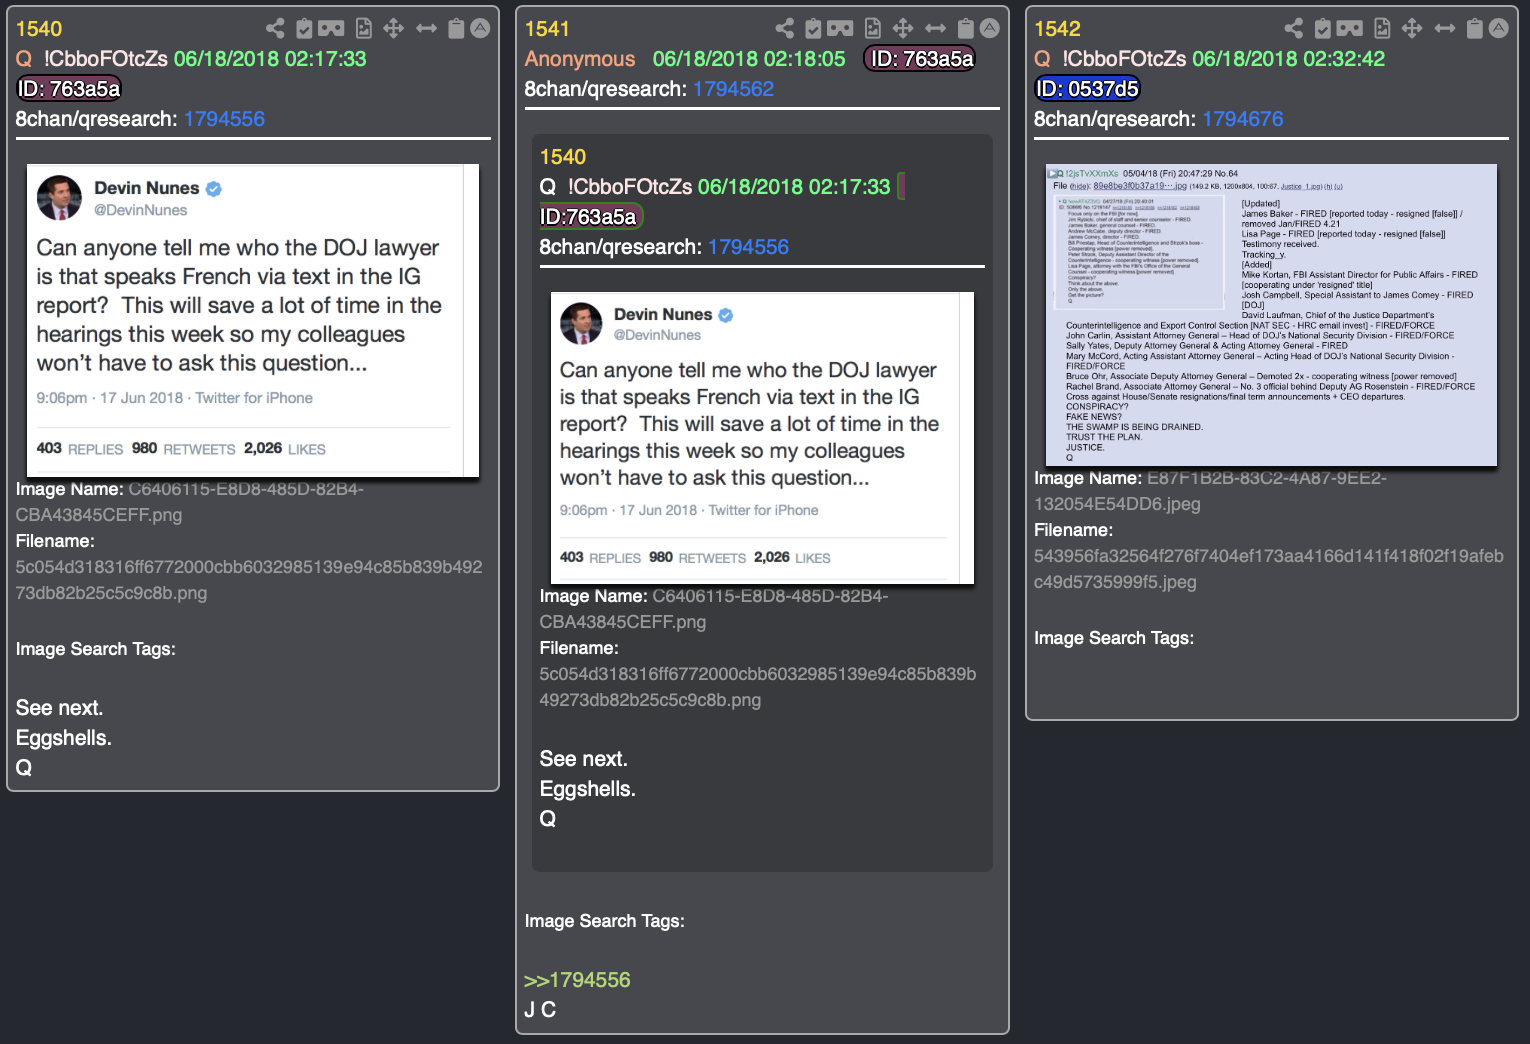Click the clipboard-check icon on post 1540
This screenshot has height=1044, width=1530.
[x=304, y=28]
